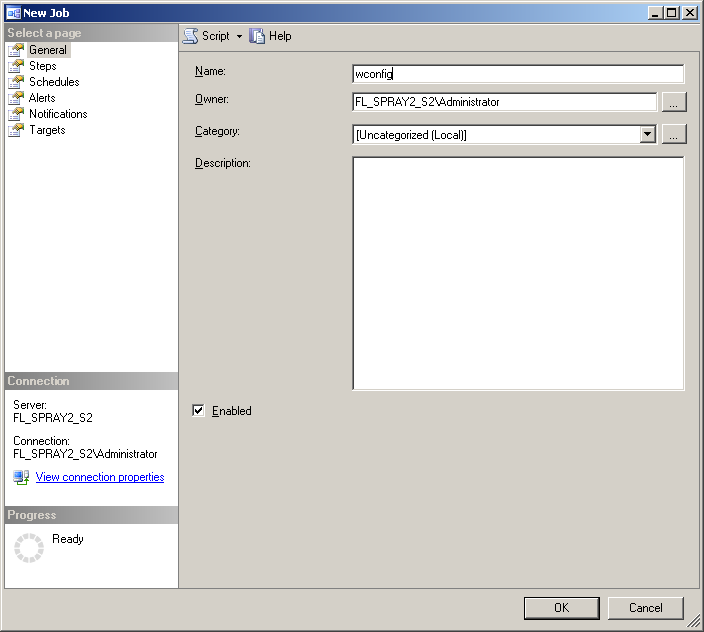Open the Script dropdown arrow

point(239,37)
